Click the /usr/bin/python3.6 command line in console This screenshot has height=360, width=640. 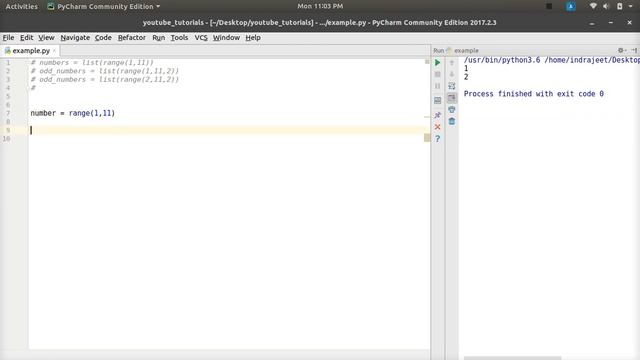[x=551, y=60]
